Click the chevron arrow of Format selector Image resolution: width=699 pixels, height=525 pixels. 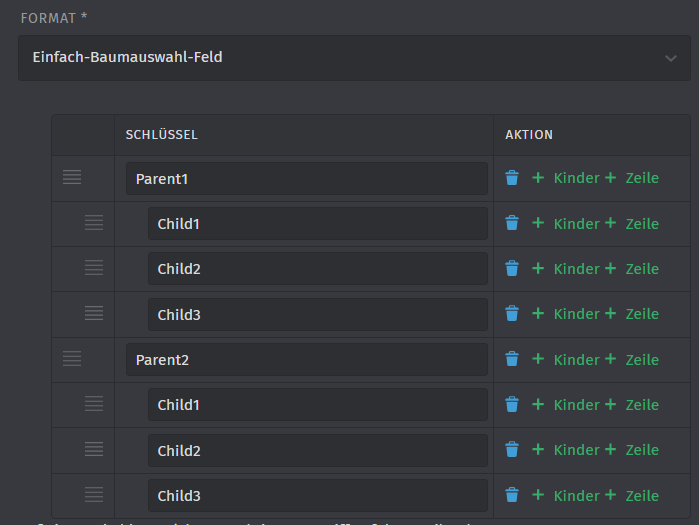pyautogui.click(x=670, y=58)
